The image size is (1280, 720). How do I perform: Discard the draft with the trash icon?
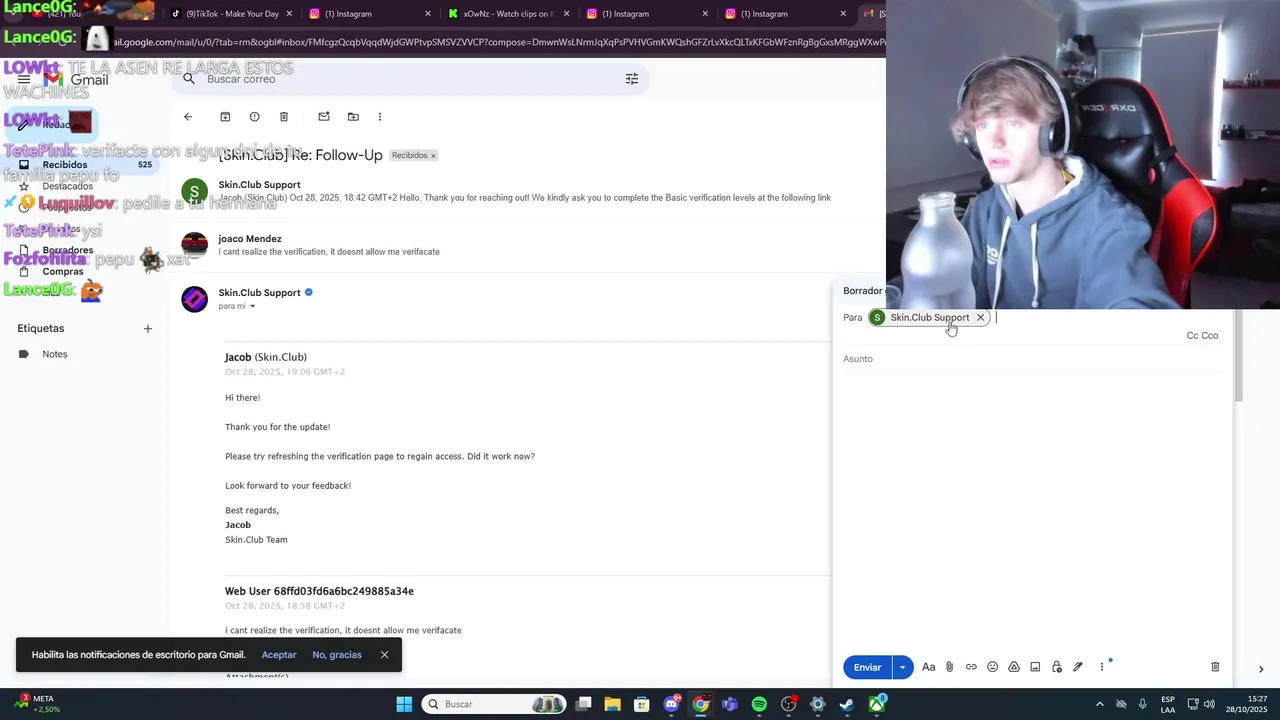[x=1215, y=667]
